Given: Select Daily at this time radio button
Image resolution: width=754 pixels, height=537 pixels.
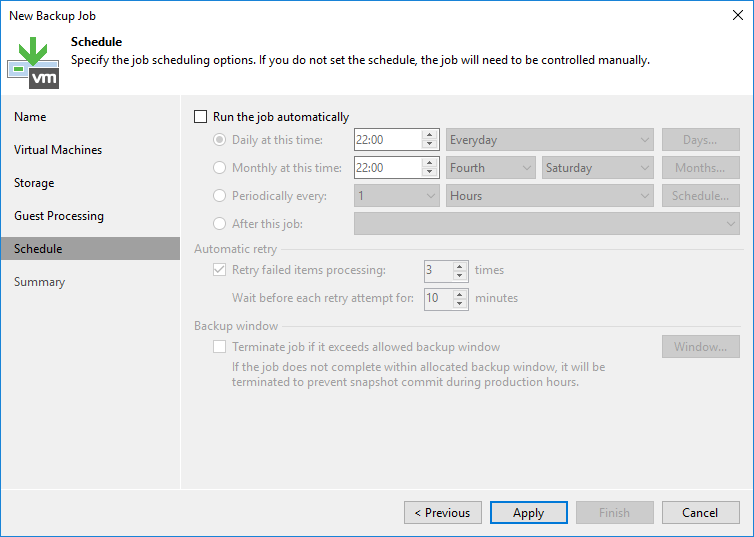Looking at the screenshot, I should [220, 140].
